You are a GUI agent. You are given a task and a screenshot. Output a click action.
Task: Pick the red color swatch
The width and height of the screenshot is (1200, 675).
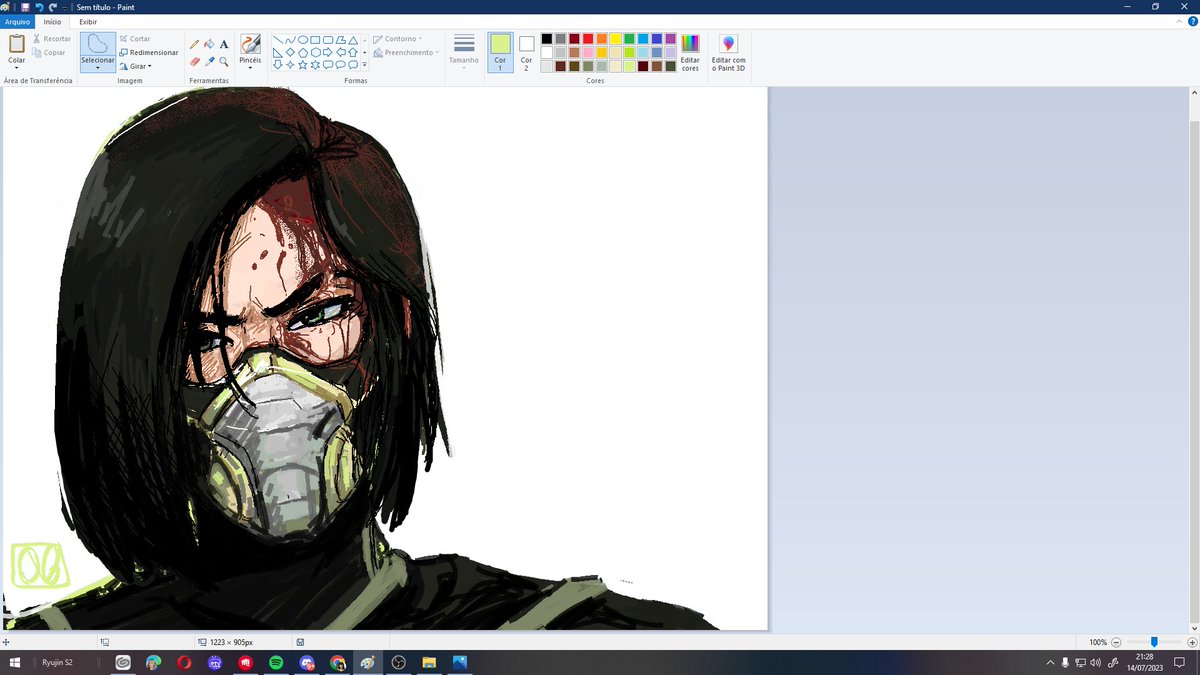pos(588,39)
